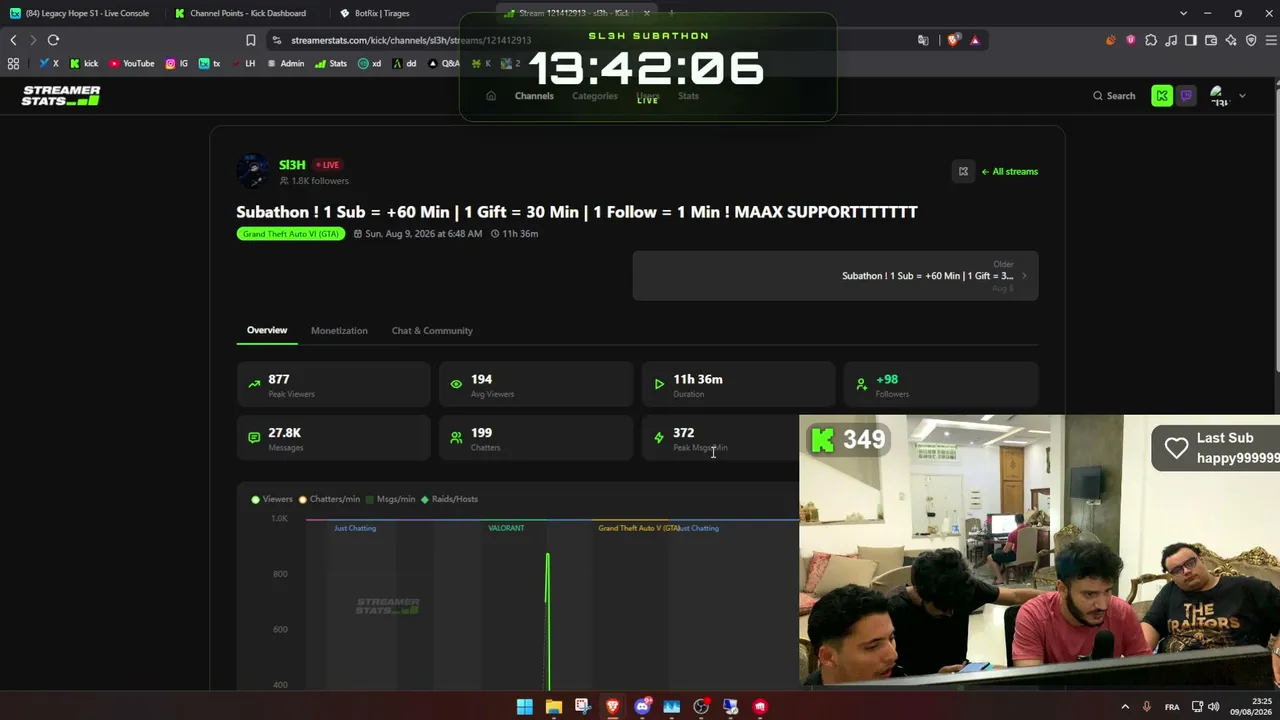Open the YouTube bookmark
This screenshot has width=1280, height=720.
132,63
